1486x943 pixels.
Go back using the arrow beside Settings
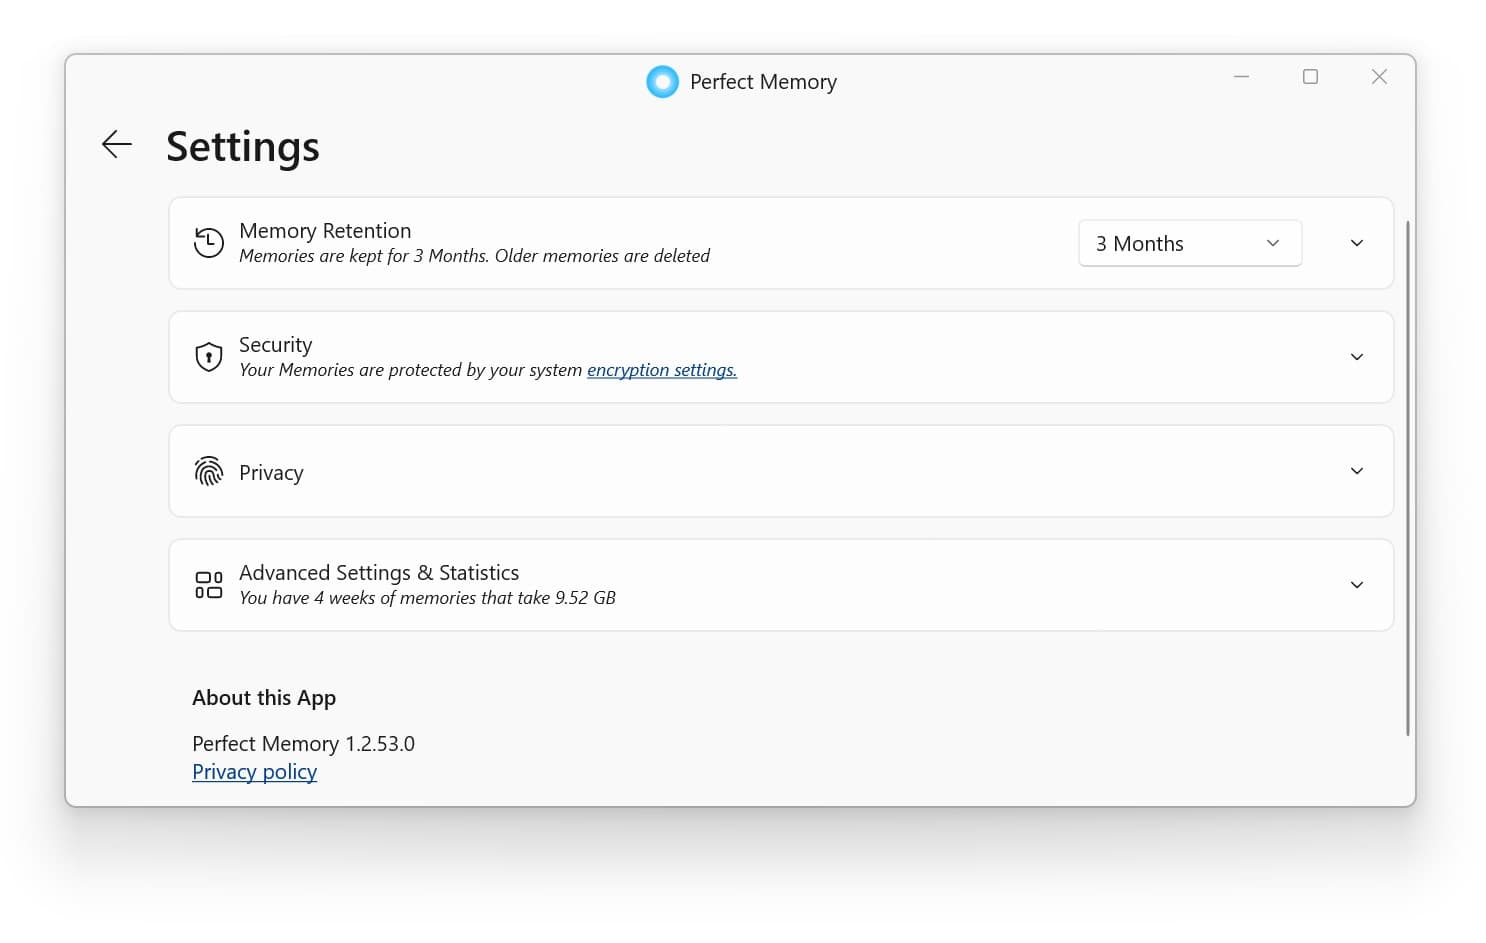(117, 145)
